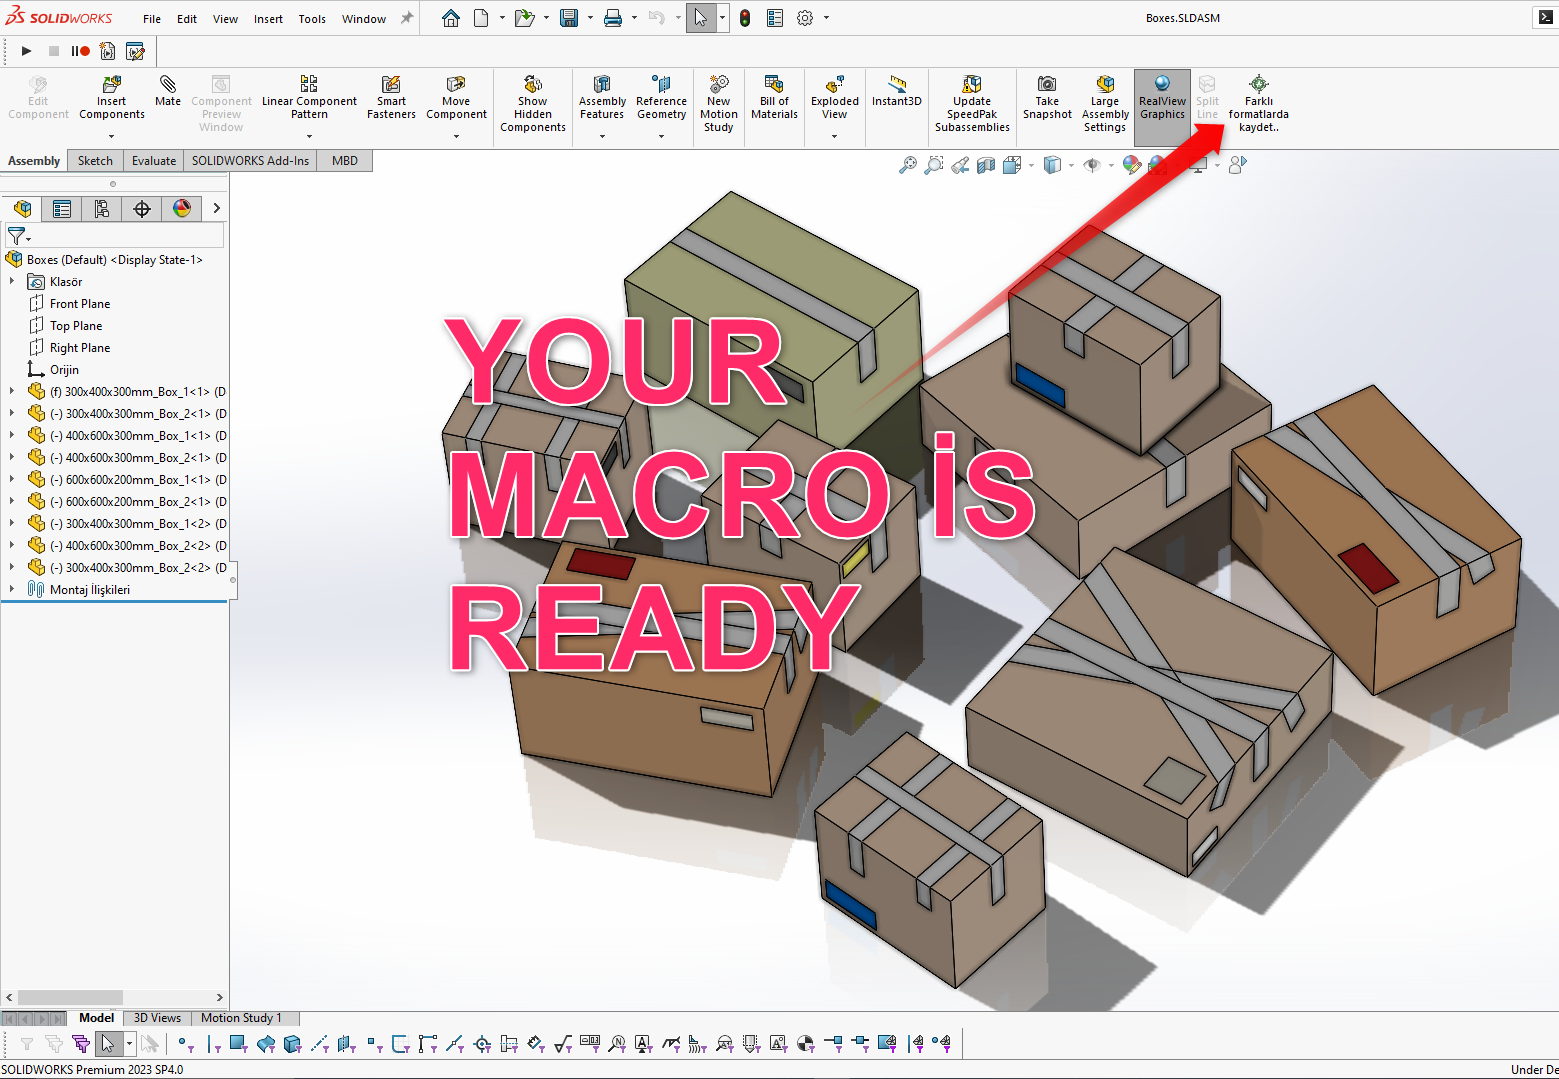Open the Window menu

point(364,19)
